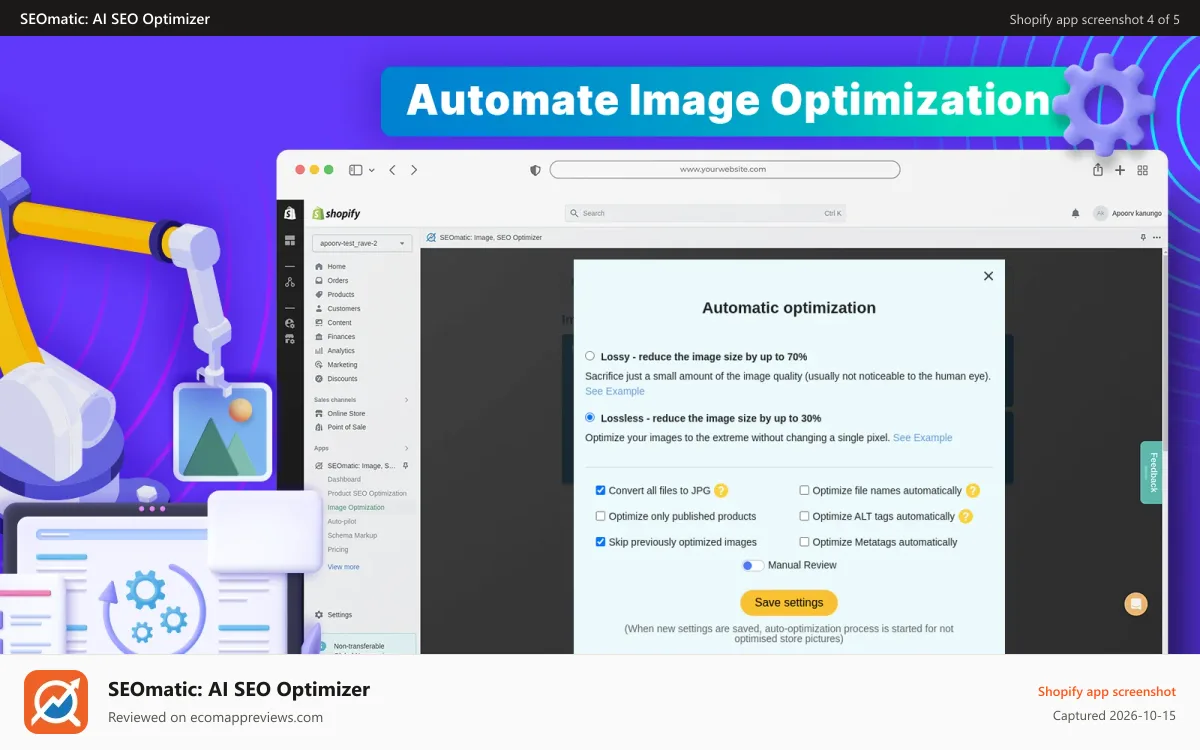Image resolution: width=1200 pixels, height=750 pixels.
Task: Click the Point of Sale bag icon
Action: 319,427
